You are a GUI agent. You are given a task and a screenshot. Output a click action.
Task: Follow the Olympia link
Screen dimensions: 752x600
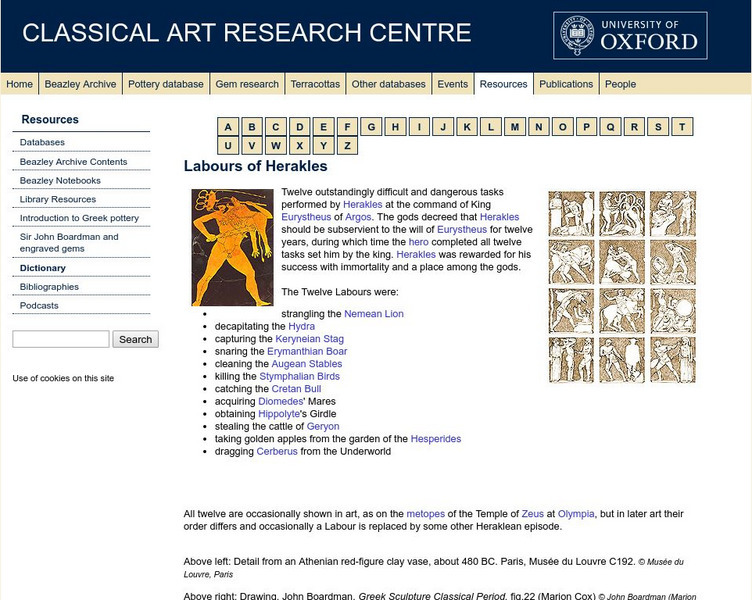pyautogui.click(x=576, y=514)
